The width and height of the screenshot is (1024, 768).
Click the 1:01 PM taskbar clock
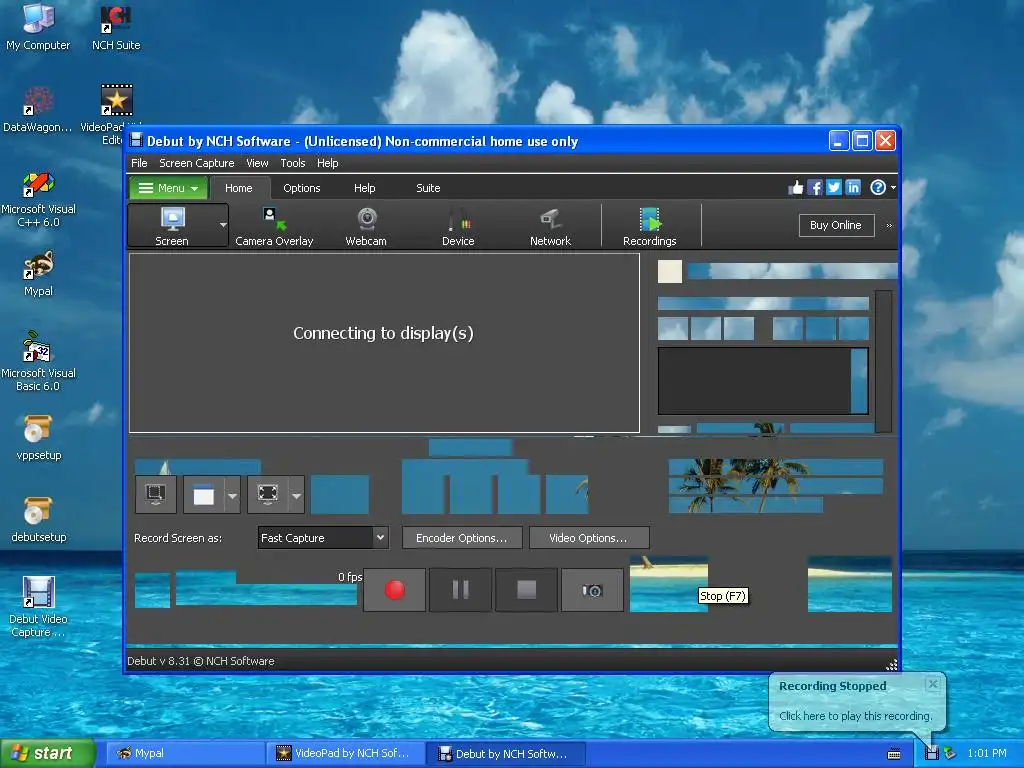tap(987, 753)
